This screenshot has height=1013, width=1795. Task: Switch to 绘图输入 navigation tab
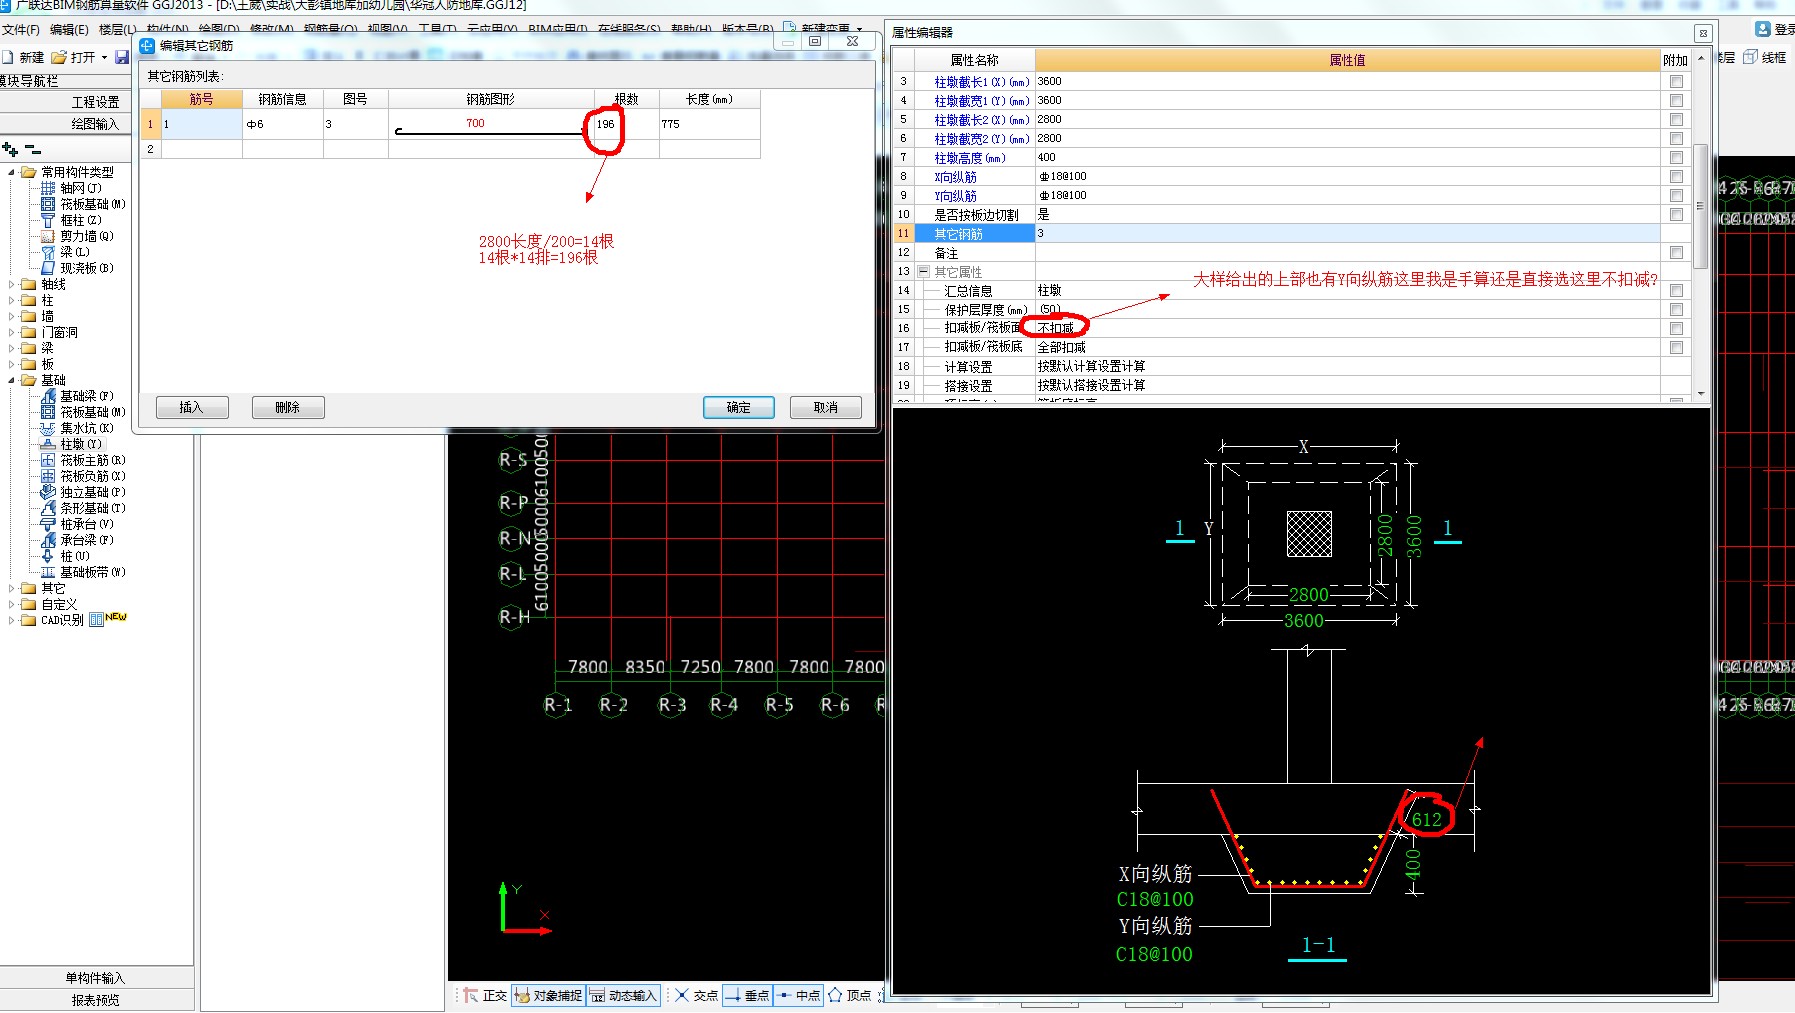[x=95, y=124]
